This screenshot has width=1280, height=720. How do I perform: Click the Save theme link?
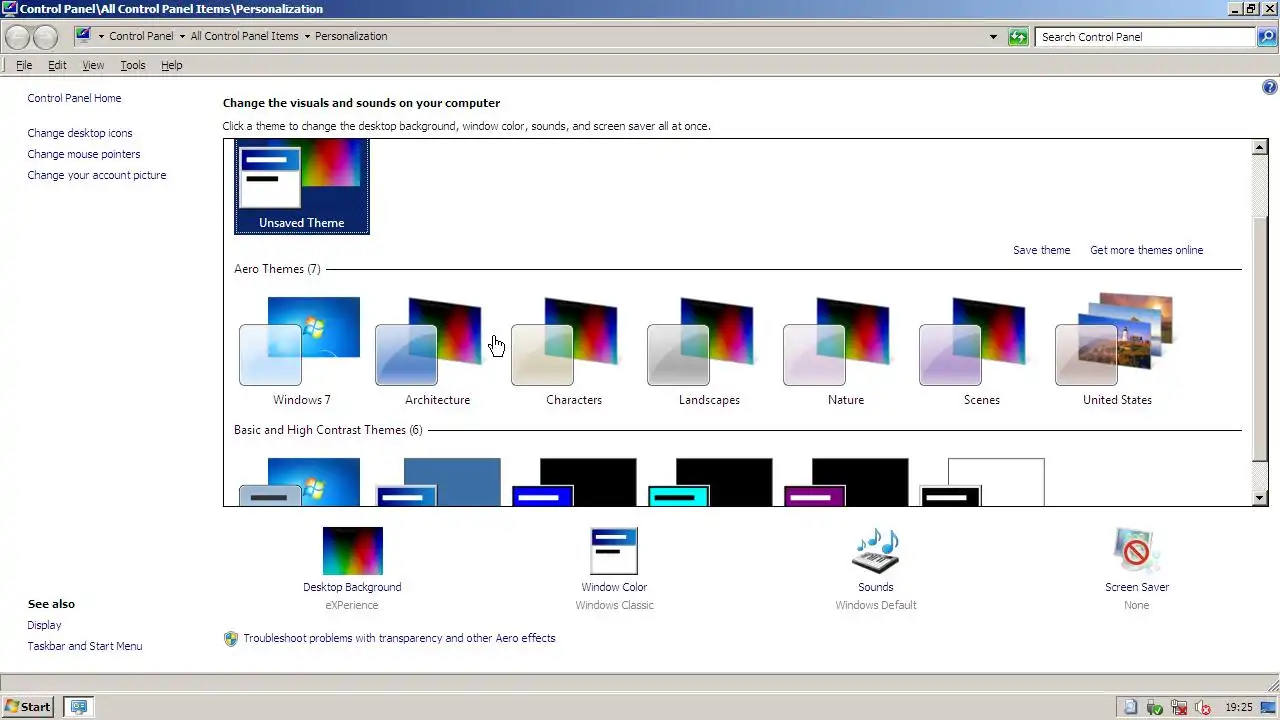1041,250
